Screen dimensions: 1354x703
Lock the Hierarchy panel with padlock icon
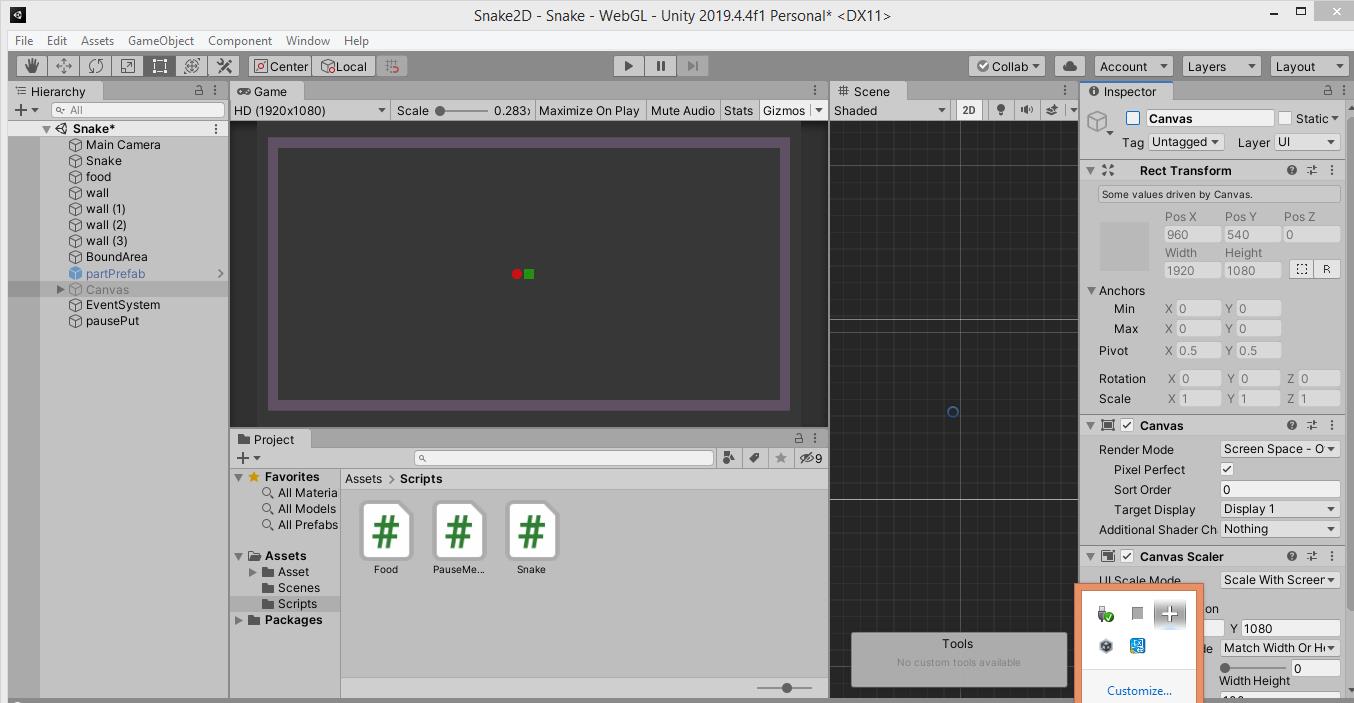(x=198, y=91)
